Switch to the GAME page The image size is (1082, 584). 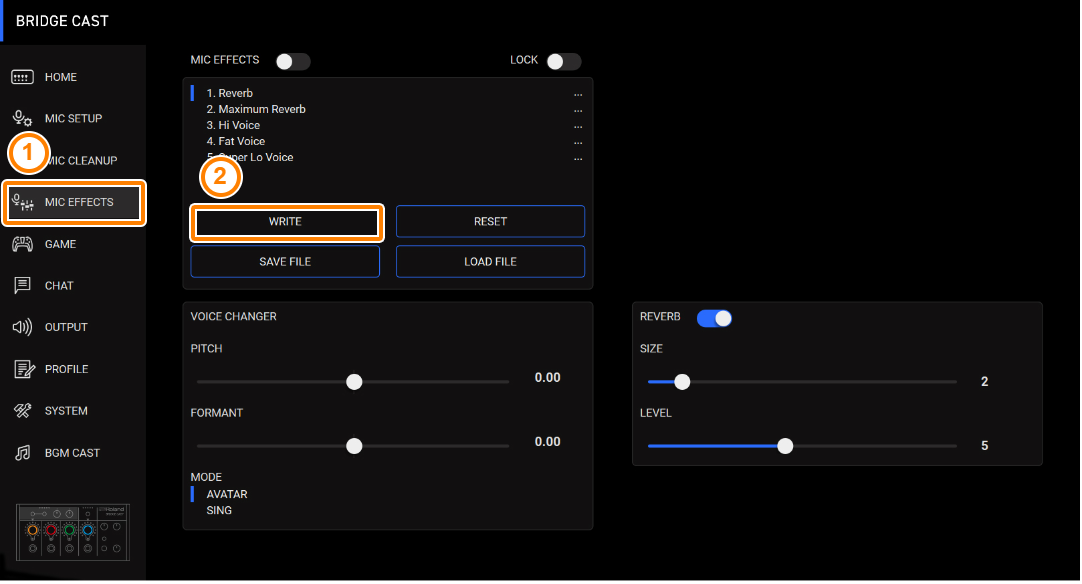60,244
